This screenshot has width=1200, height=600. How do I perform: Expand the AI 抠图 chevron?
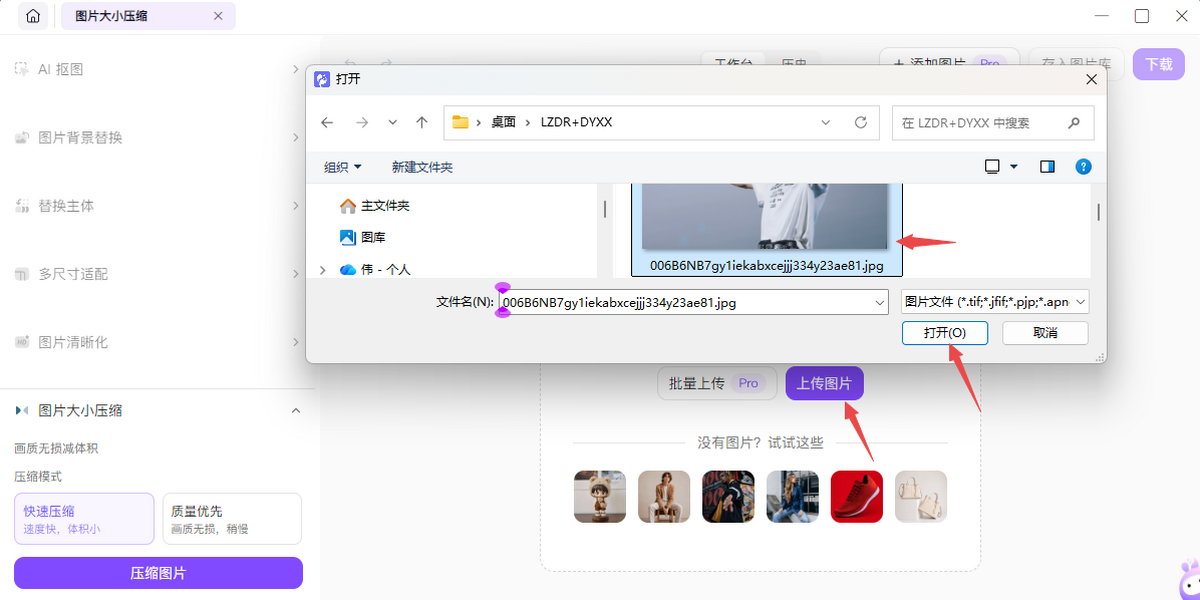click(296, 69)
